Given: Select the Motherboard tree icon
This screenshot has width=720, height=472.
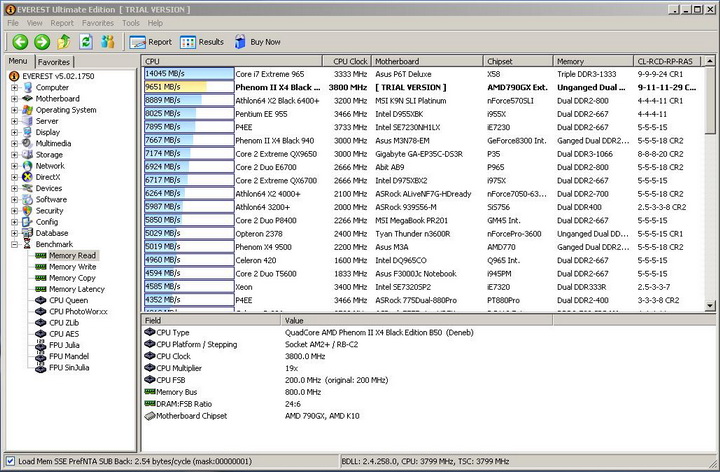Looking at the screenshot, I should click(28, 98).
